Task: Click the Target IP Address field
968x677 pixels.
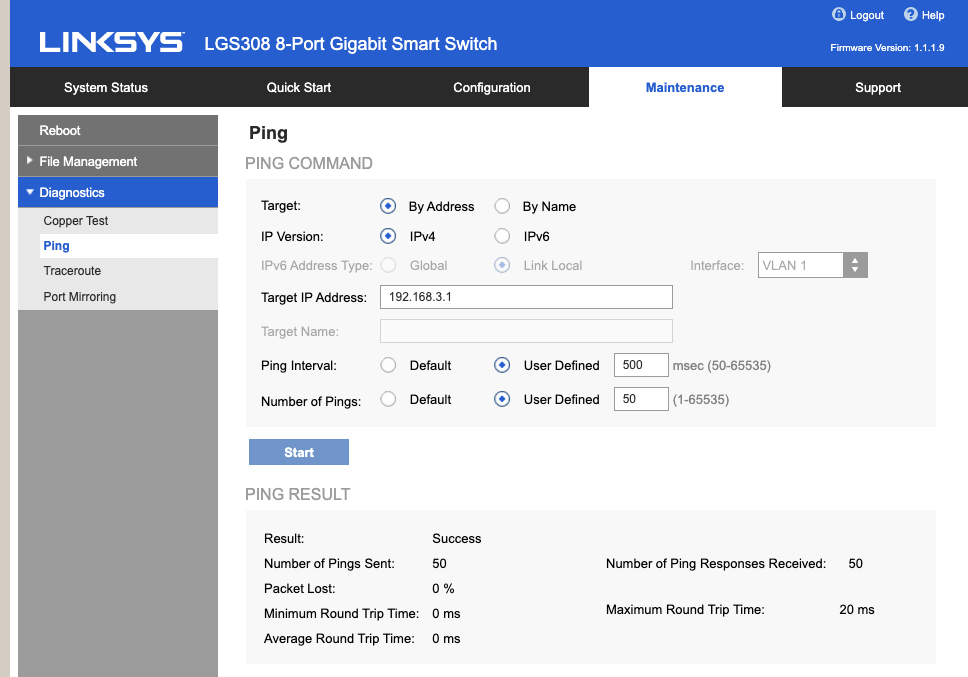Action: coord(526,297)
